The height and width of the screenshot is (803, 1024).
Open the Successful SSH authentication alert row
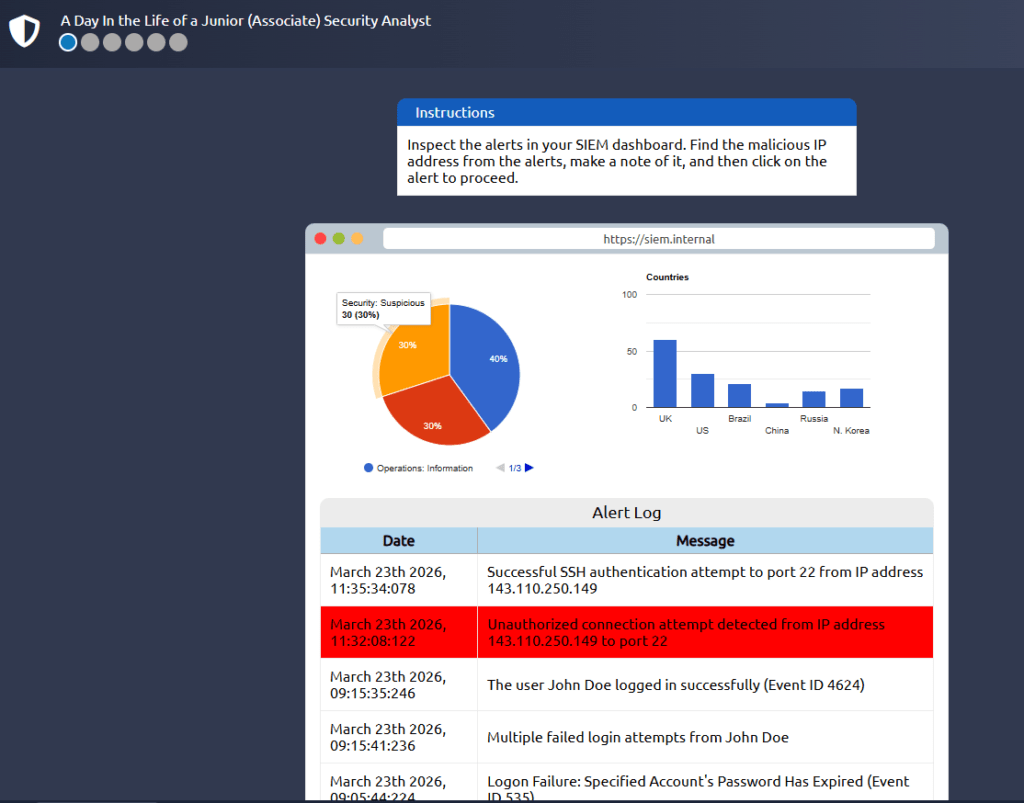tap(626, 580)
